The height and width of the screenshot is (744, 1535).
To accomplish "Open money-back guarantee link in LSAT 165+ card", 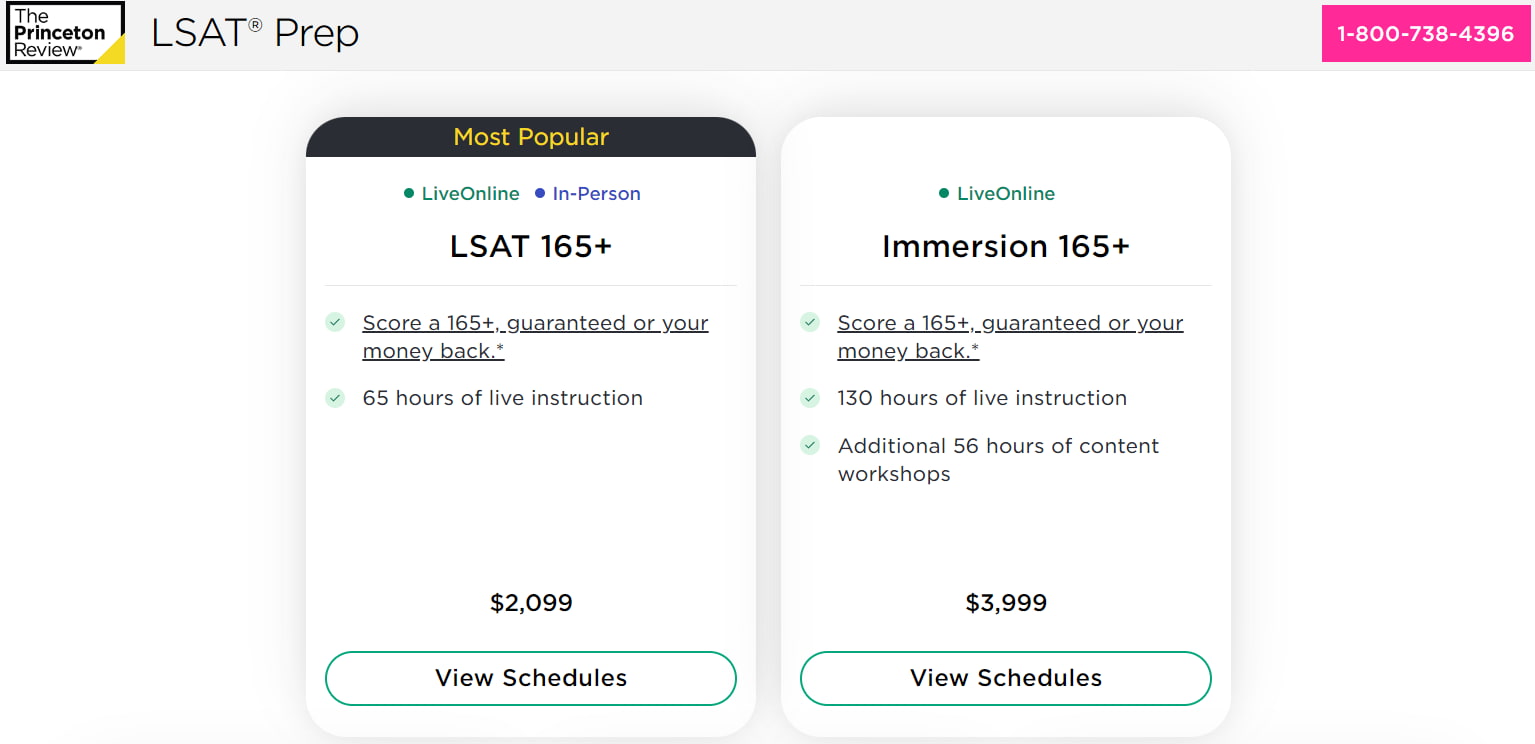I will (535, 337).
